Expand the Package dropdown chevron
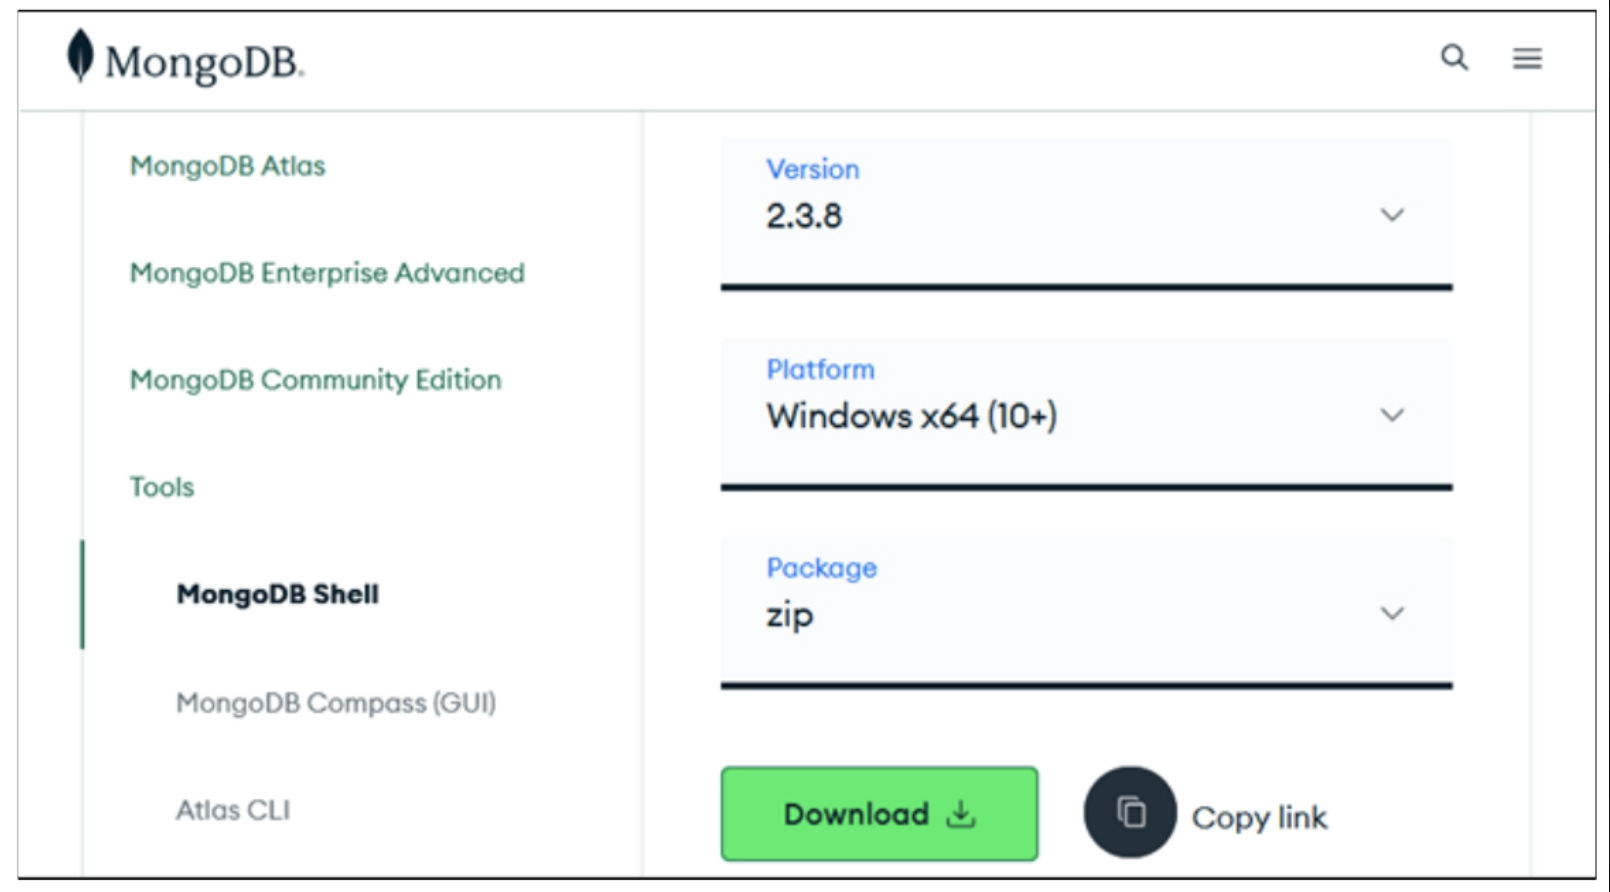The image size is (1610, 892). point(1392,613)
